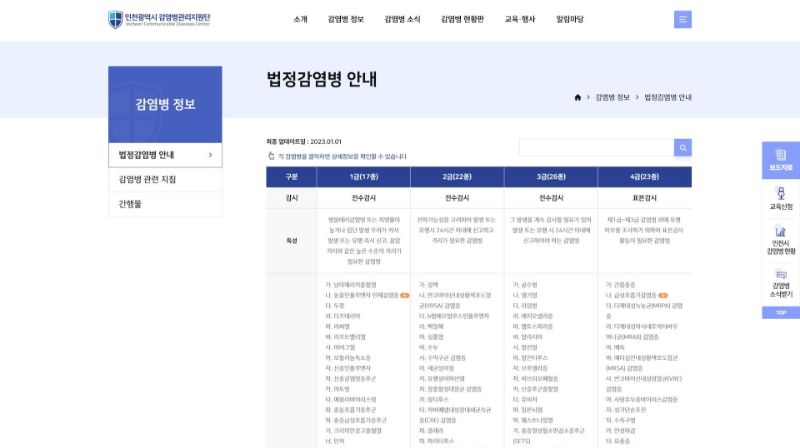Open 연성하감 disease entry
This screenshot has width=800, height=448.
click(x=621, y=431)
